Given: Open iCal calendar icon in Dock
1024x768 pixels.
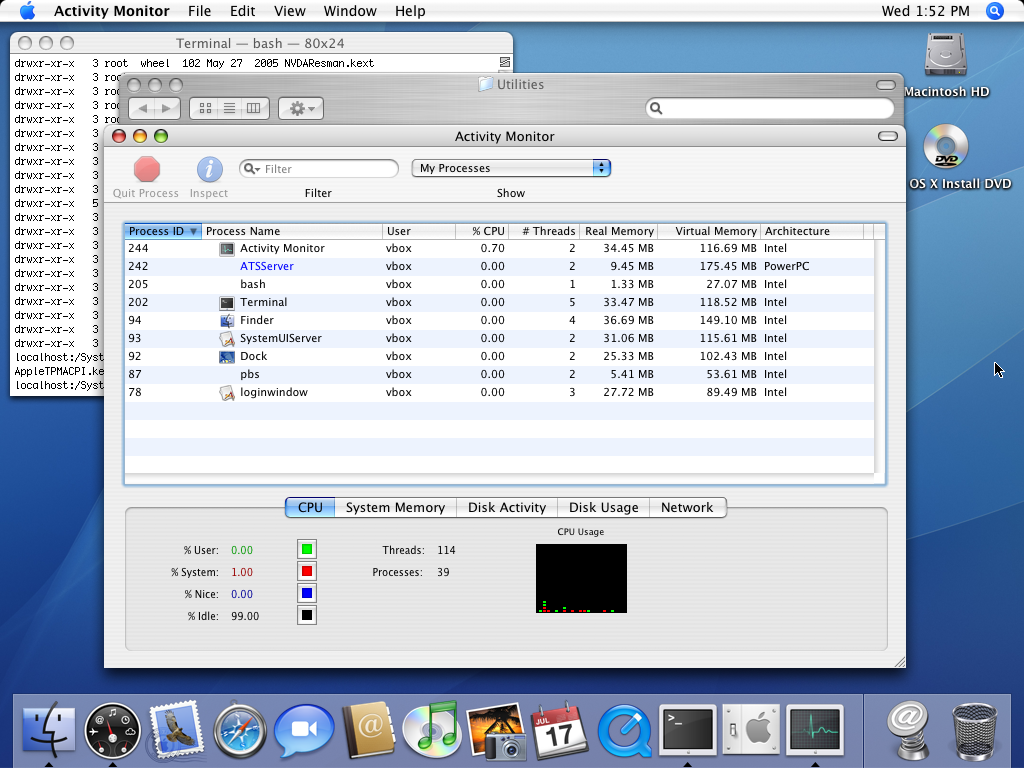Looking at the screenshot, I should (x=560, y=729).
